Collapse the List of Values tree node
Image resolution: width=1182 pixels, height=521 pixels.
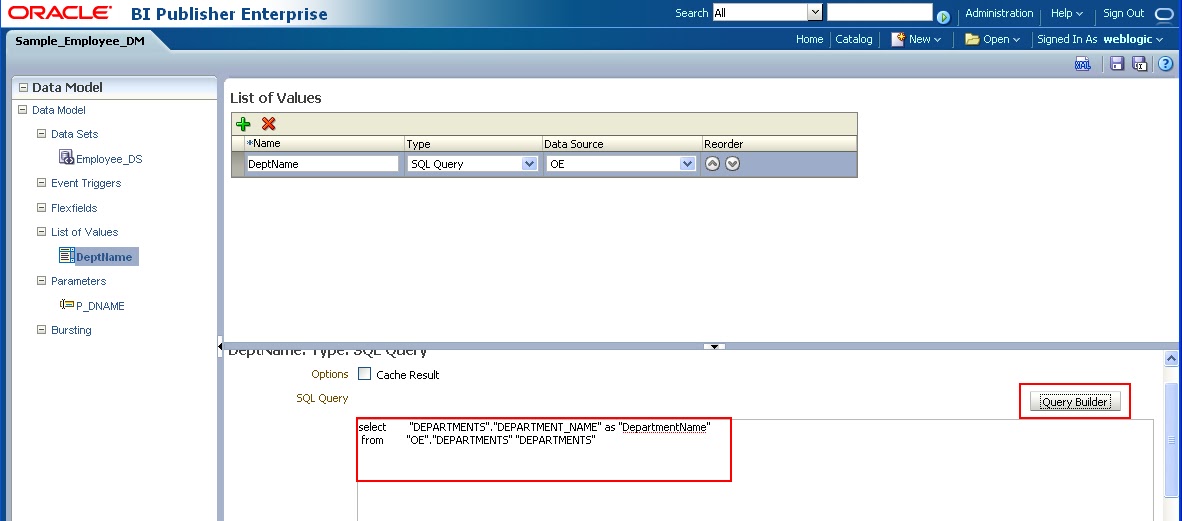click(x=41, y=232)
